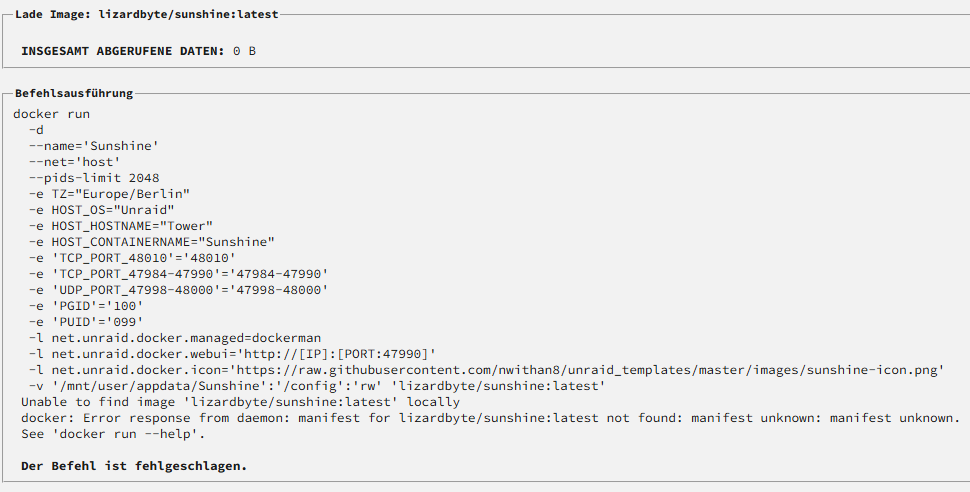Click the 'Der Befehl ist fehlgeschlagen.' message
The width and height of the screenshot is (970, 492).
click(x=134, y=466)
